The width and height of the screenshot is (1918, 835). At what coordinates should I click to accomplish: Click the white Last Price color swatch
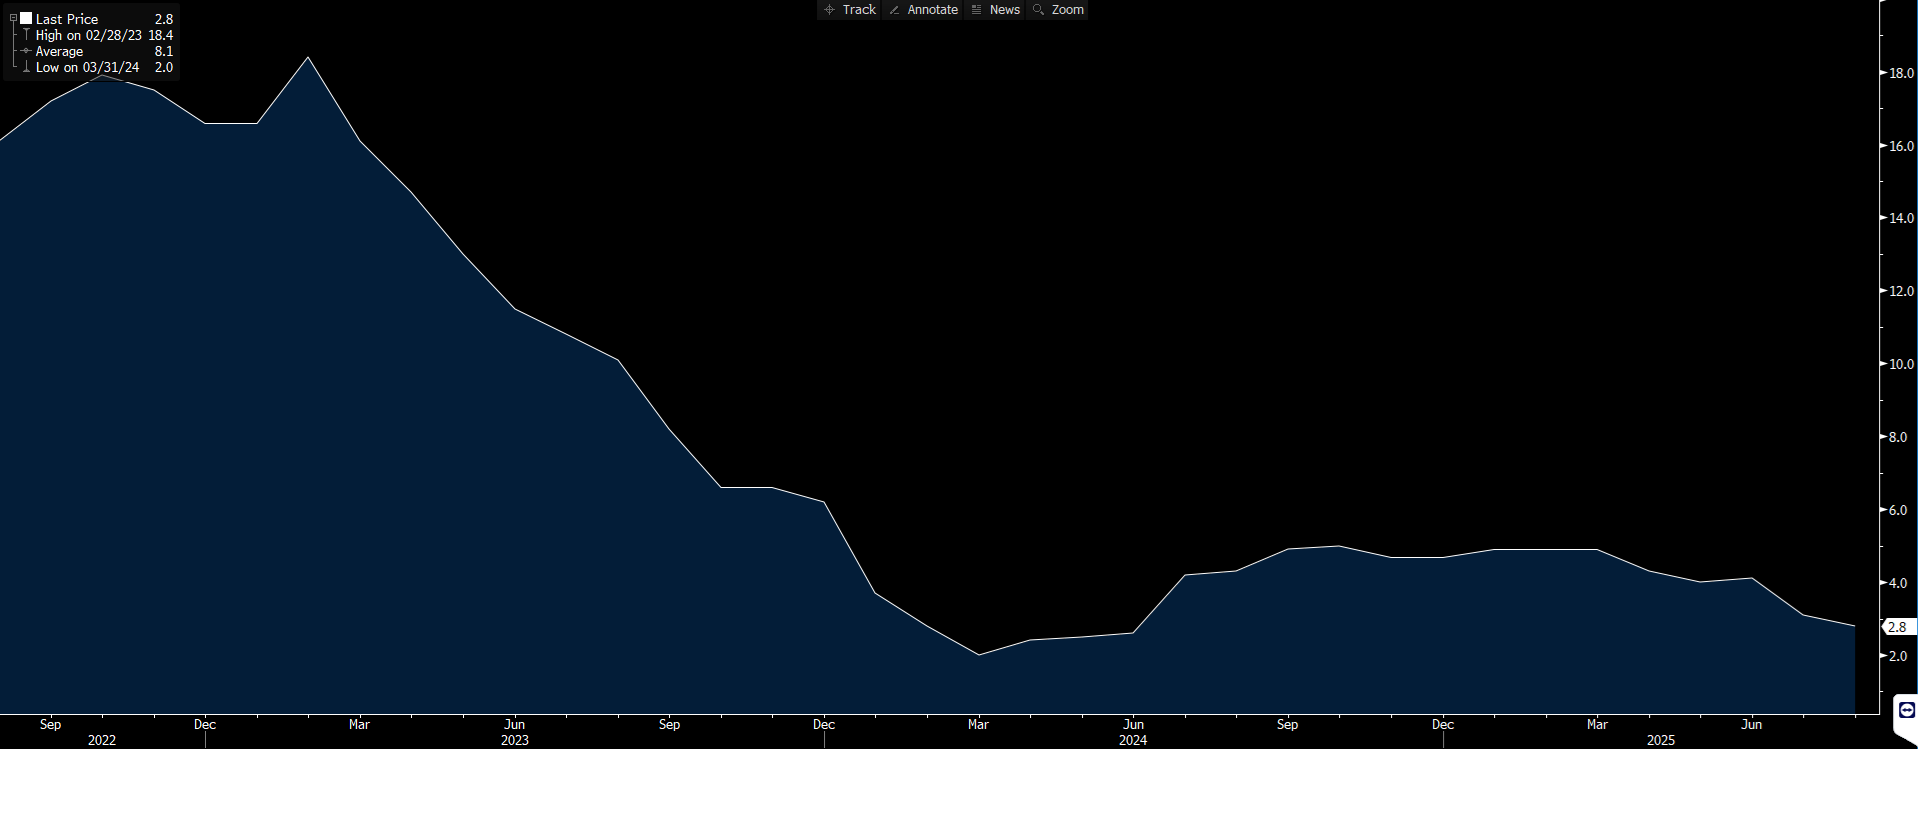(26, 19)
